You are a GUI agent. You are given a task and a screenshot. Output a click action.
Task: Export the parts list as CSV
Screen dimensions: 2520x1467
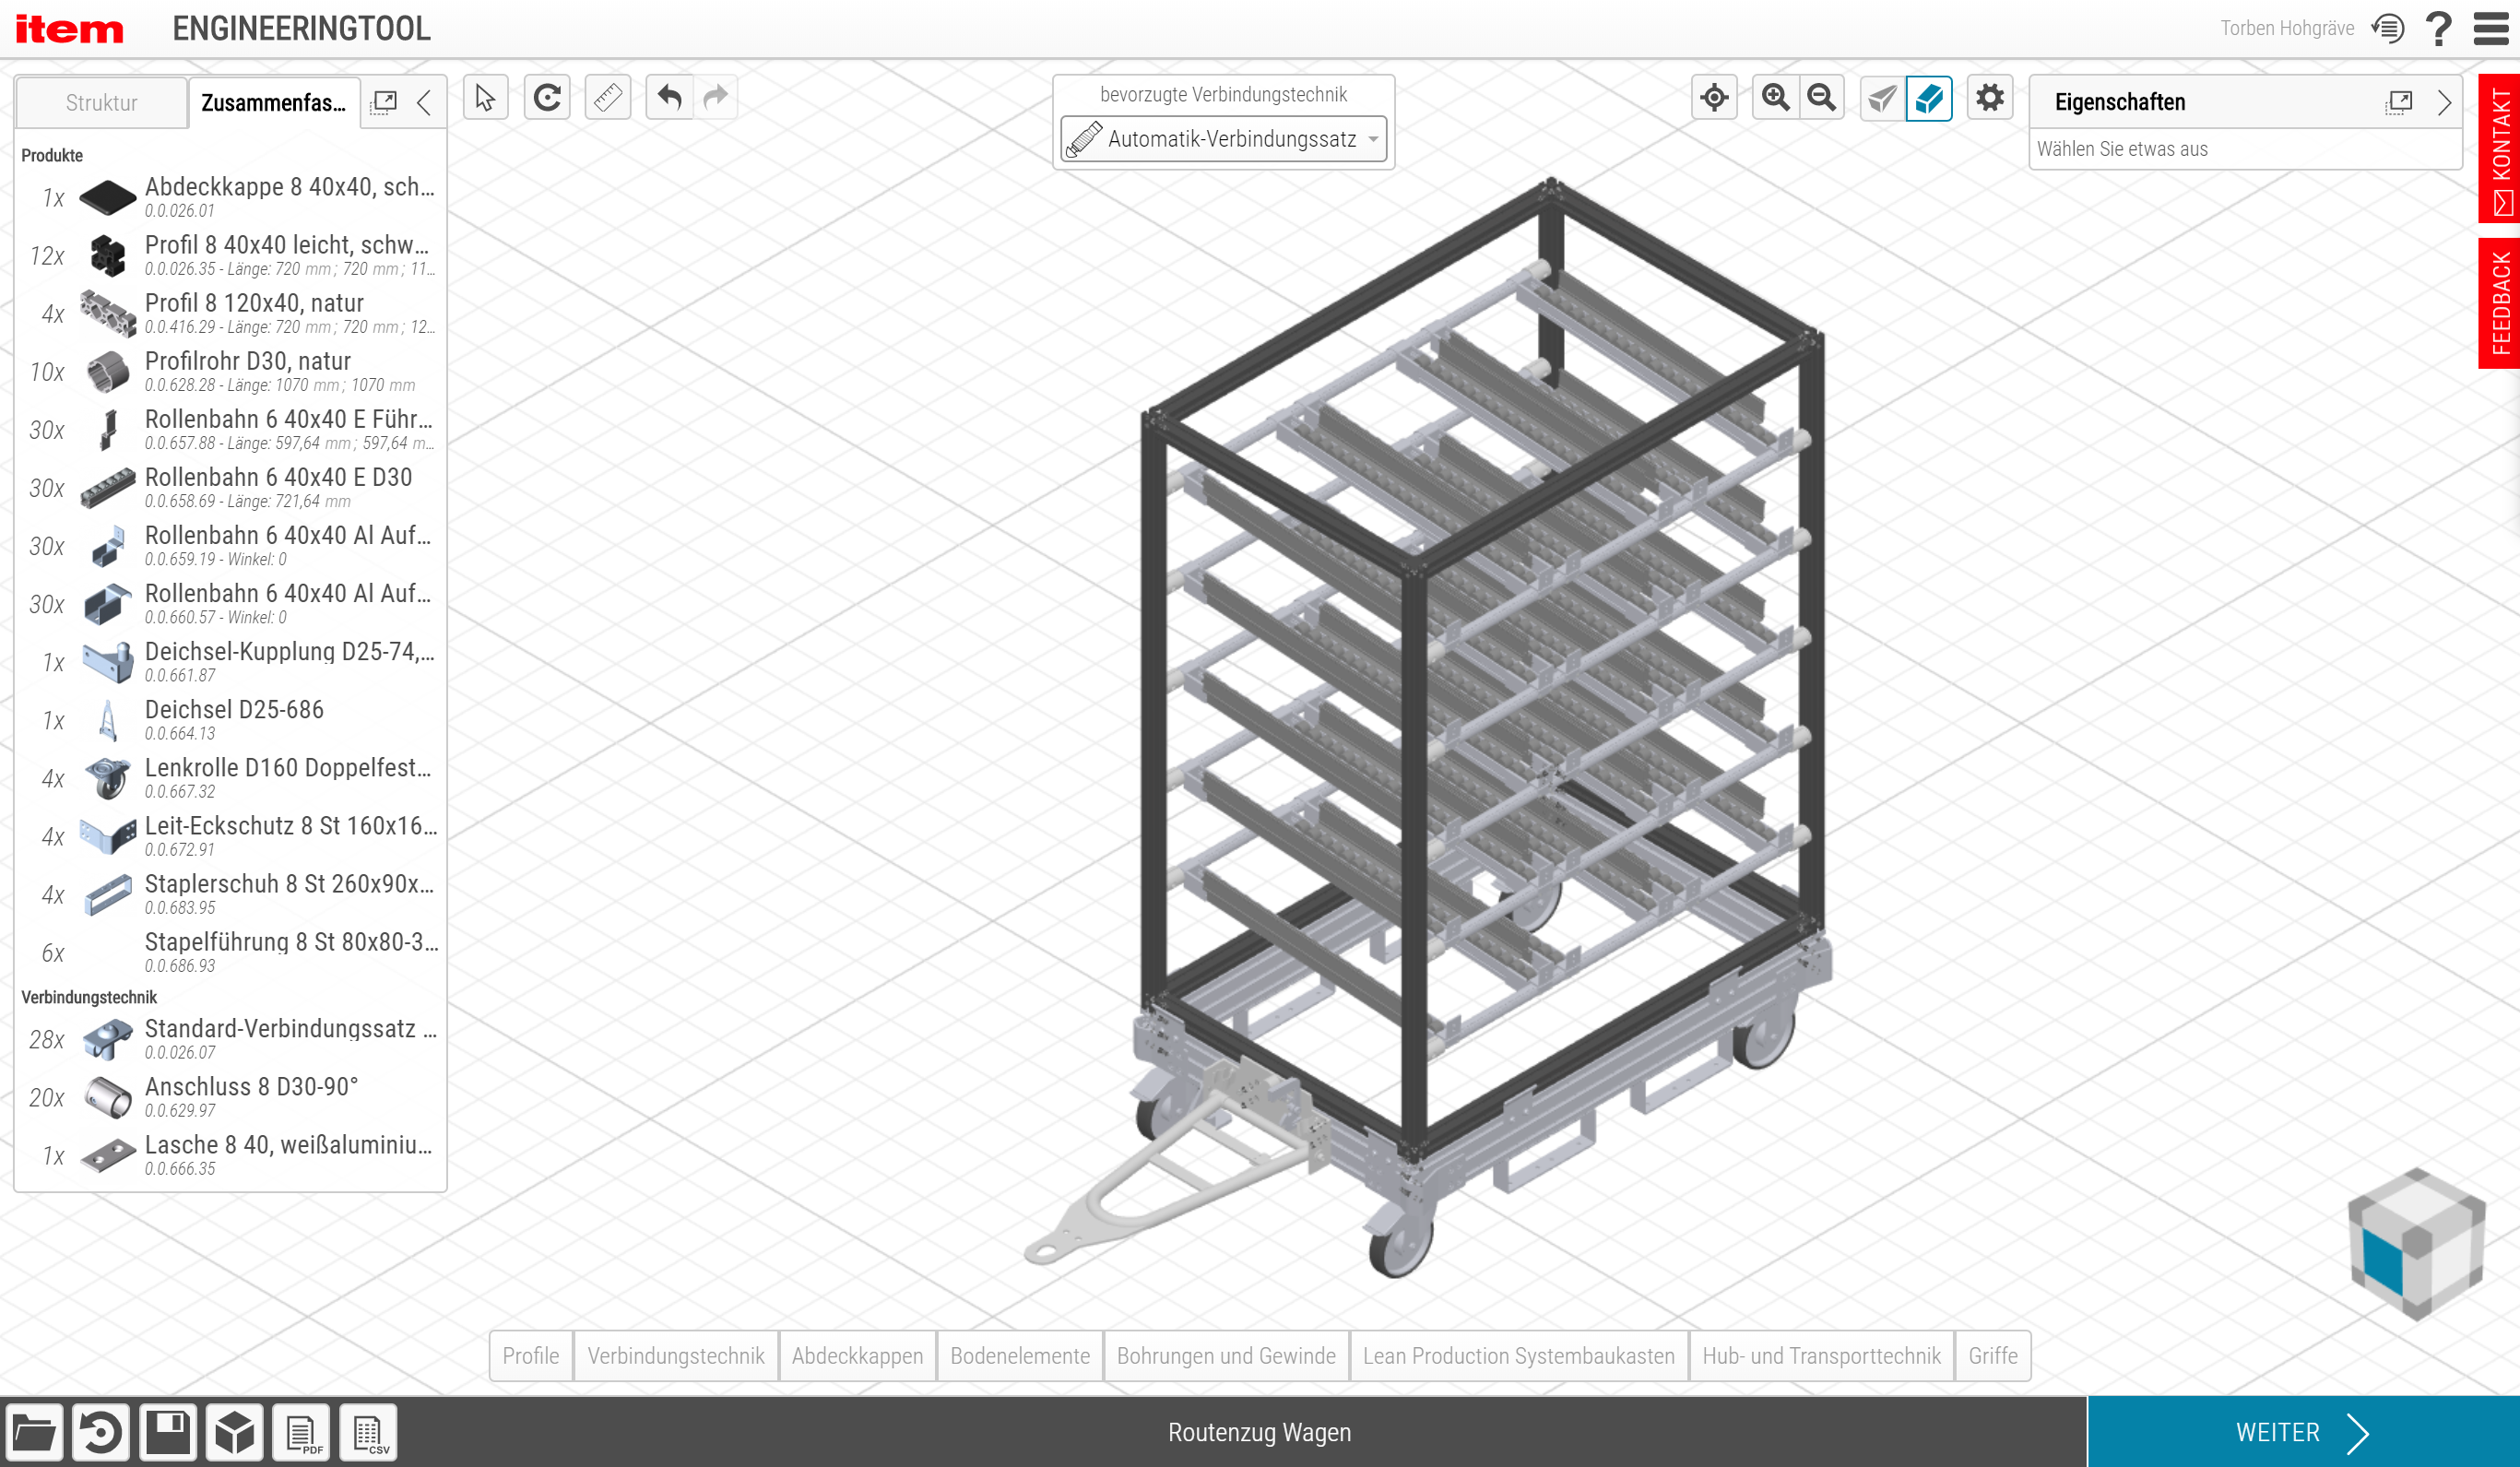(x=368, y=1433)
